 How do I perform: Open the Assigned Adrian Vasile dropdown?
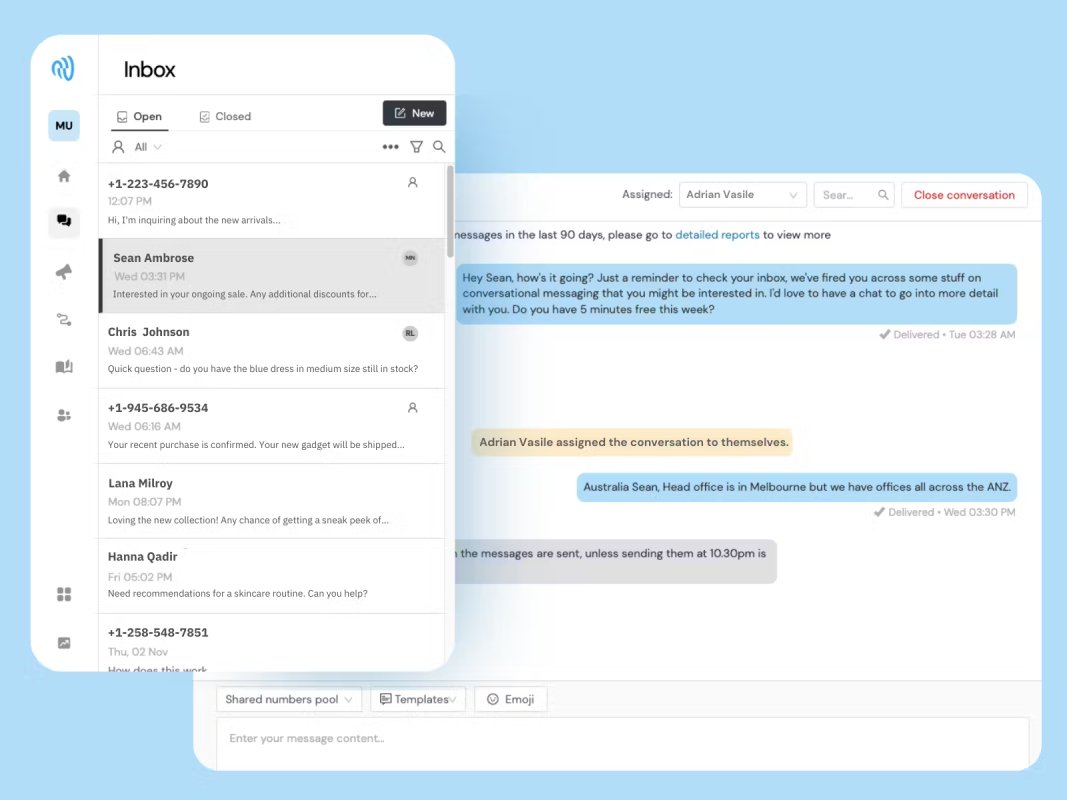coord(742,195)
